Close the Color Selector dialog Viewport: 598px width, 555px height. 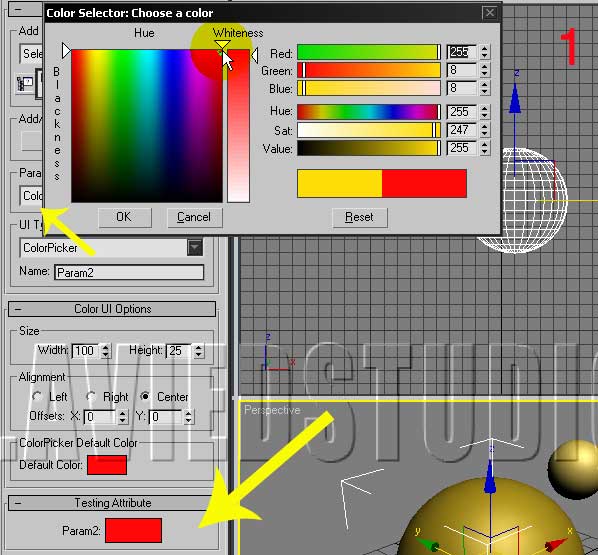coord(490,13)
